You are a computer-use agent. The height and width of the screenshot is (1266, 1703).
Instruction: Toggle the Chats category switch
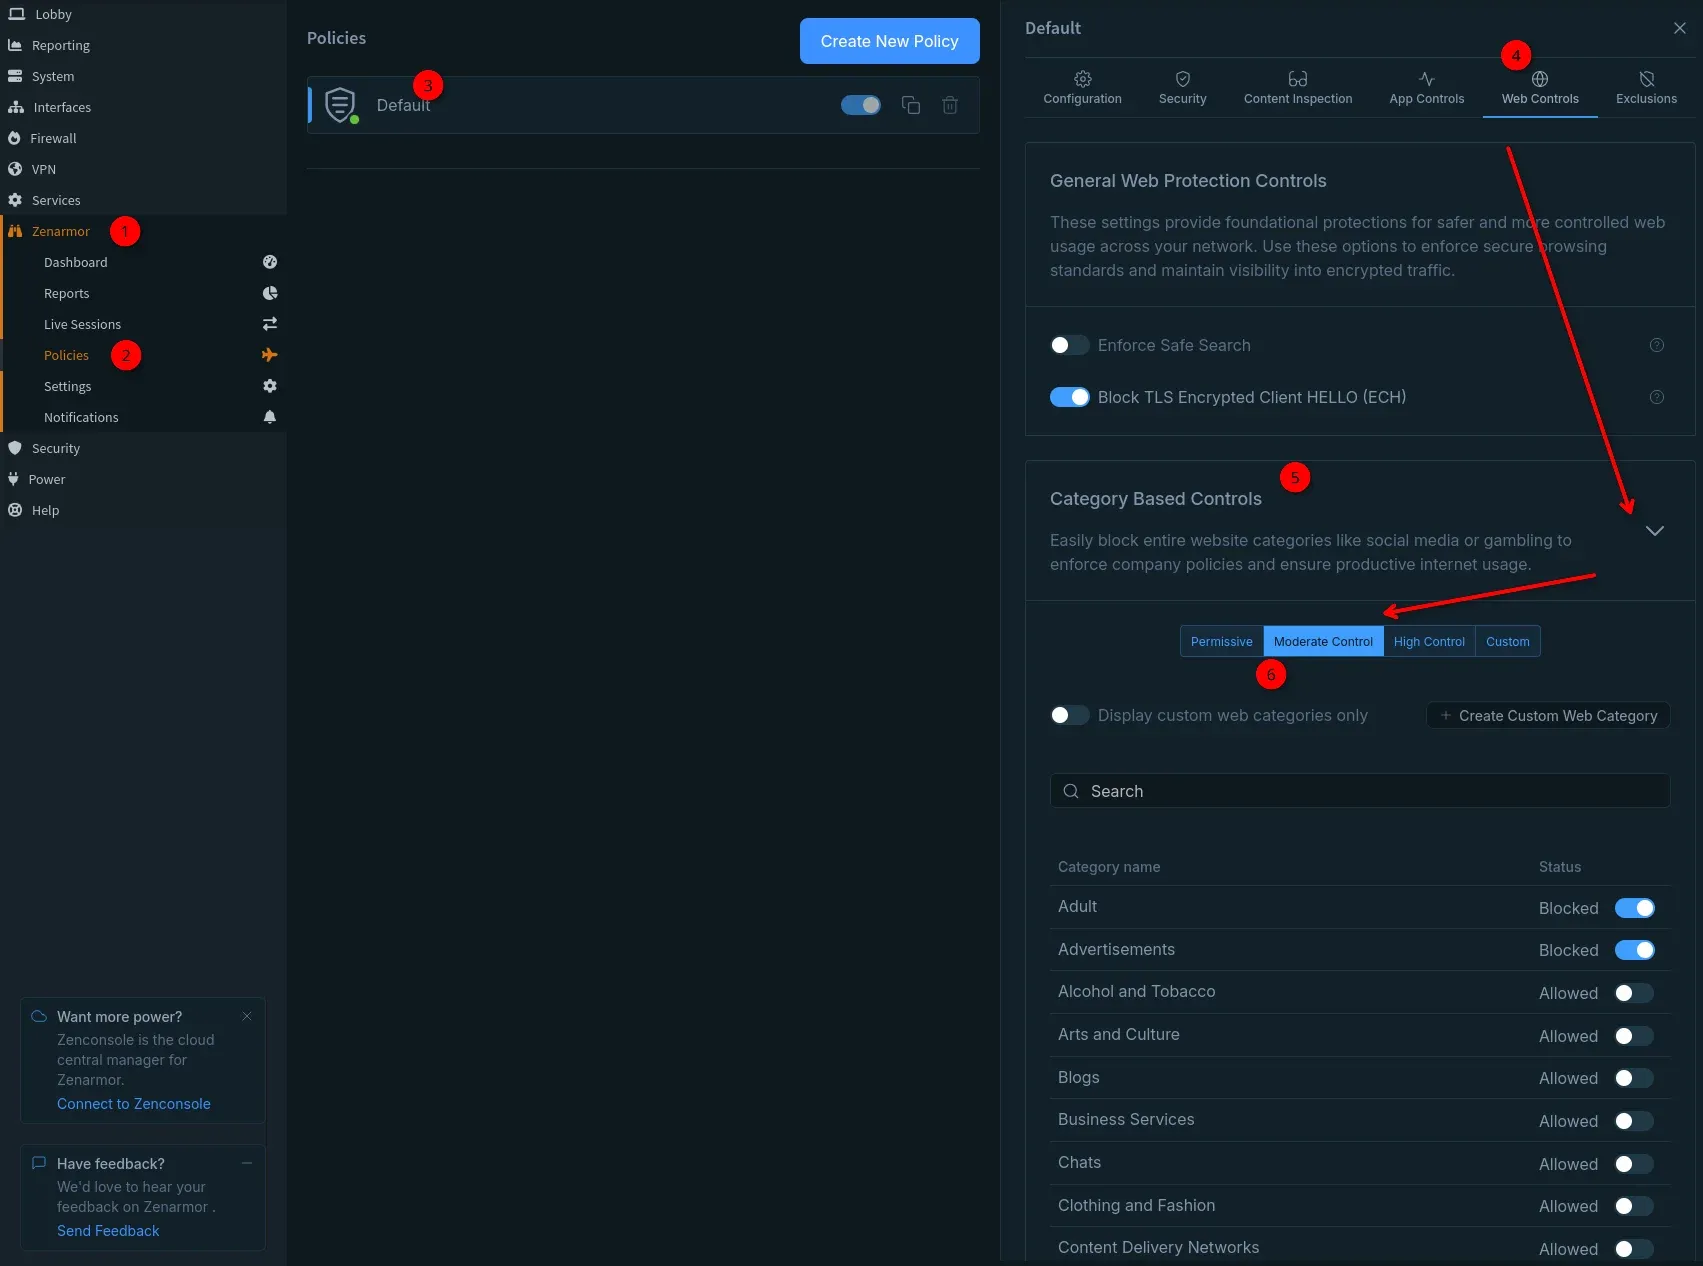click(x=1634, y=1164)
